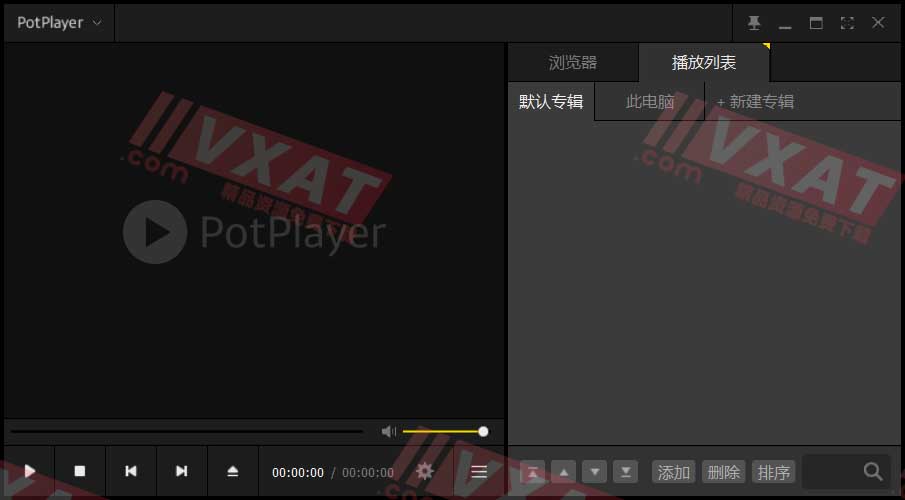The height and width of the screenshot is (500, 905).
Task: Start playback with the Play button
Action: pos(29,471)
